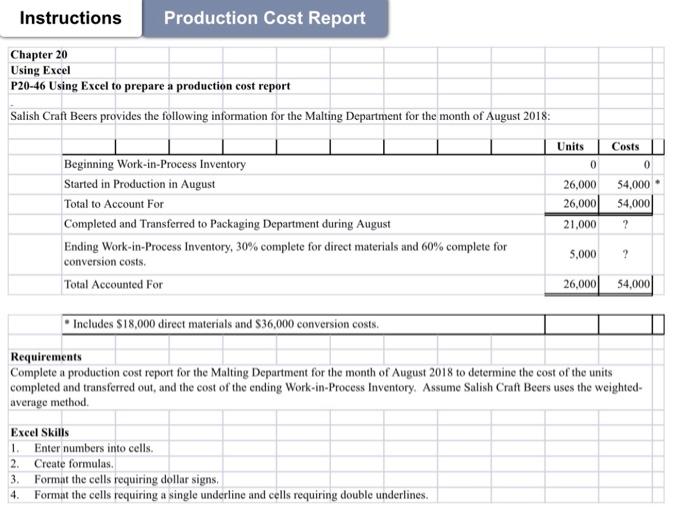Image resolution: width=700 pixels, height=526 pixels.
Task: Click 'Started in Production in August' label
Action: pos(139,184)
